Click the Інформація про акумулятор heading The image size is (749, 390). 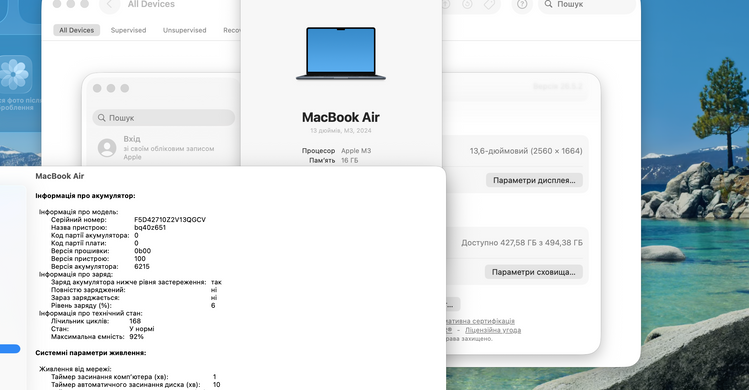(x=86, y=195)
